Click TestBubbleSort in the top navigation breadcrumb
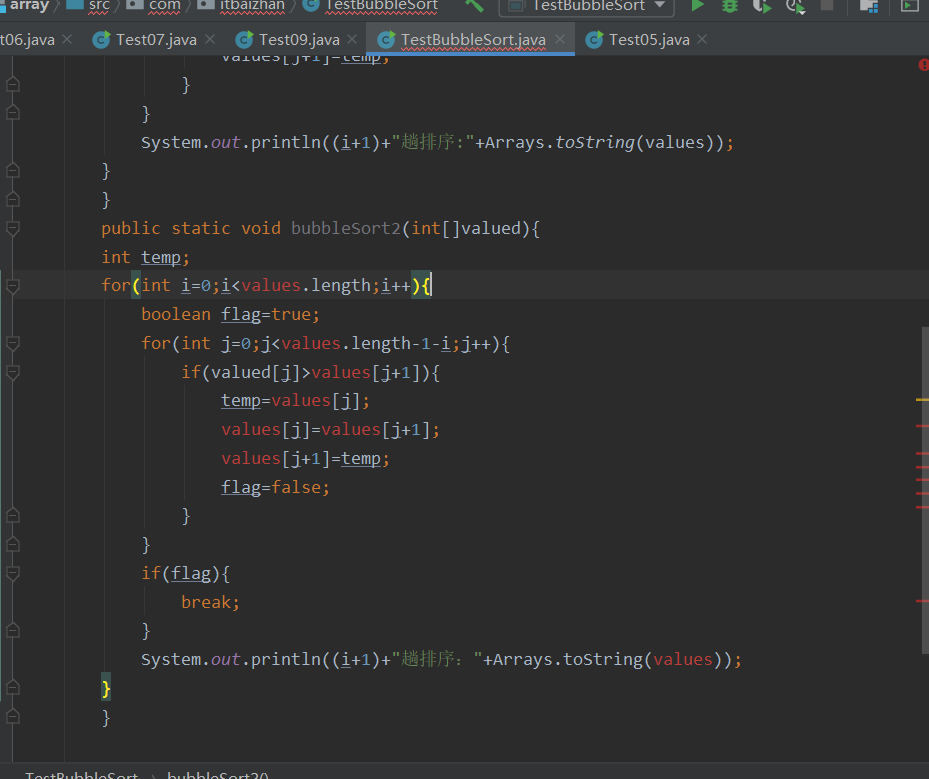Image resolution: width=929 pixels, height=779 pixels. (x=382, y=5)
